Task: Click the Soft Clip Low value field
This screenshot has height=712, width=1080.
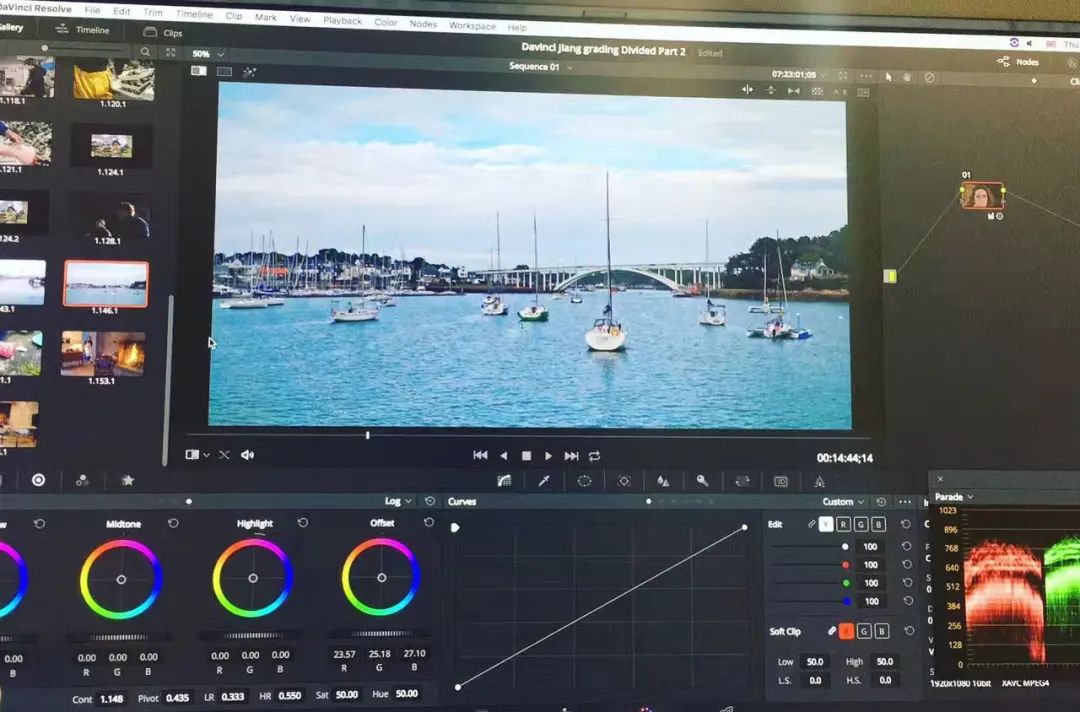Action: click(x=815, y=661)
